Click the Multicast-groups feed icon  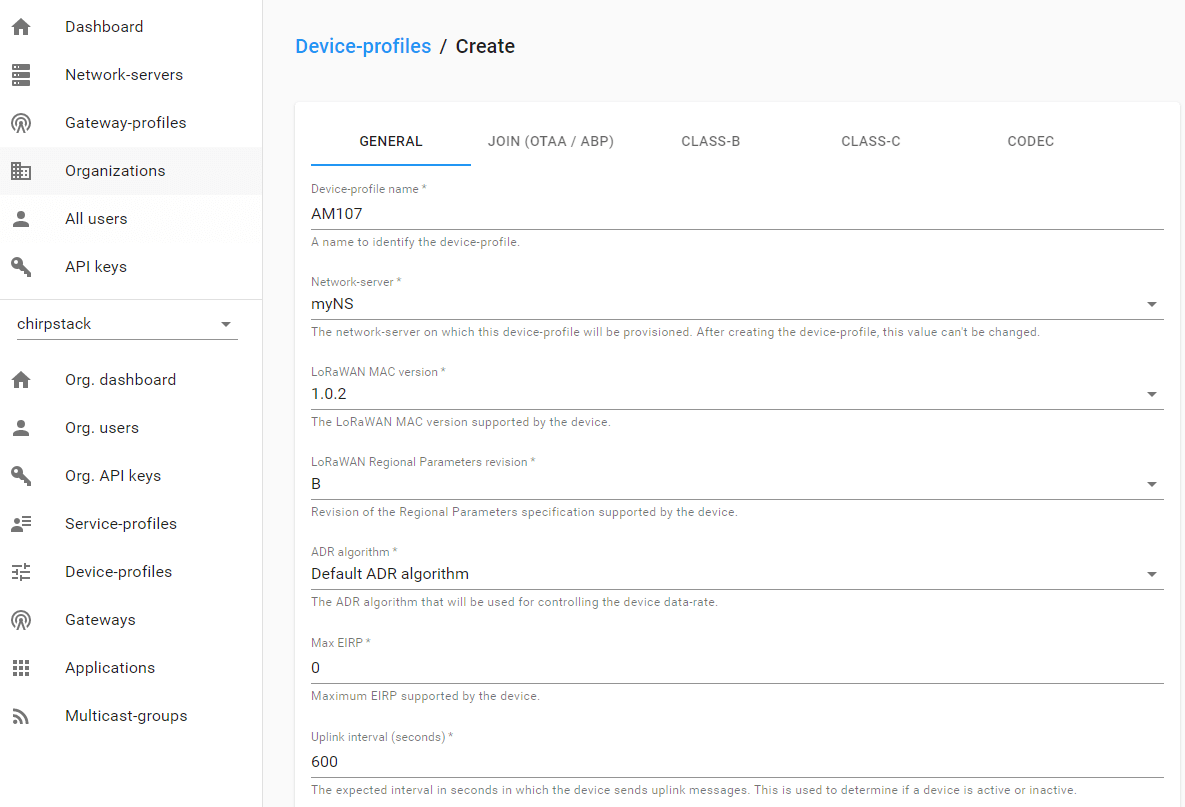point(21,716)
